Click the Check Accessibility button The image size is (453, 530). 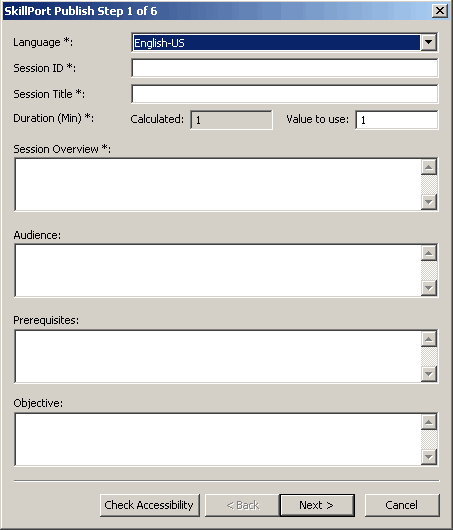pyautogui.click(x=150, y=505)
